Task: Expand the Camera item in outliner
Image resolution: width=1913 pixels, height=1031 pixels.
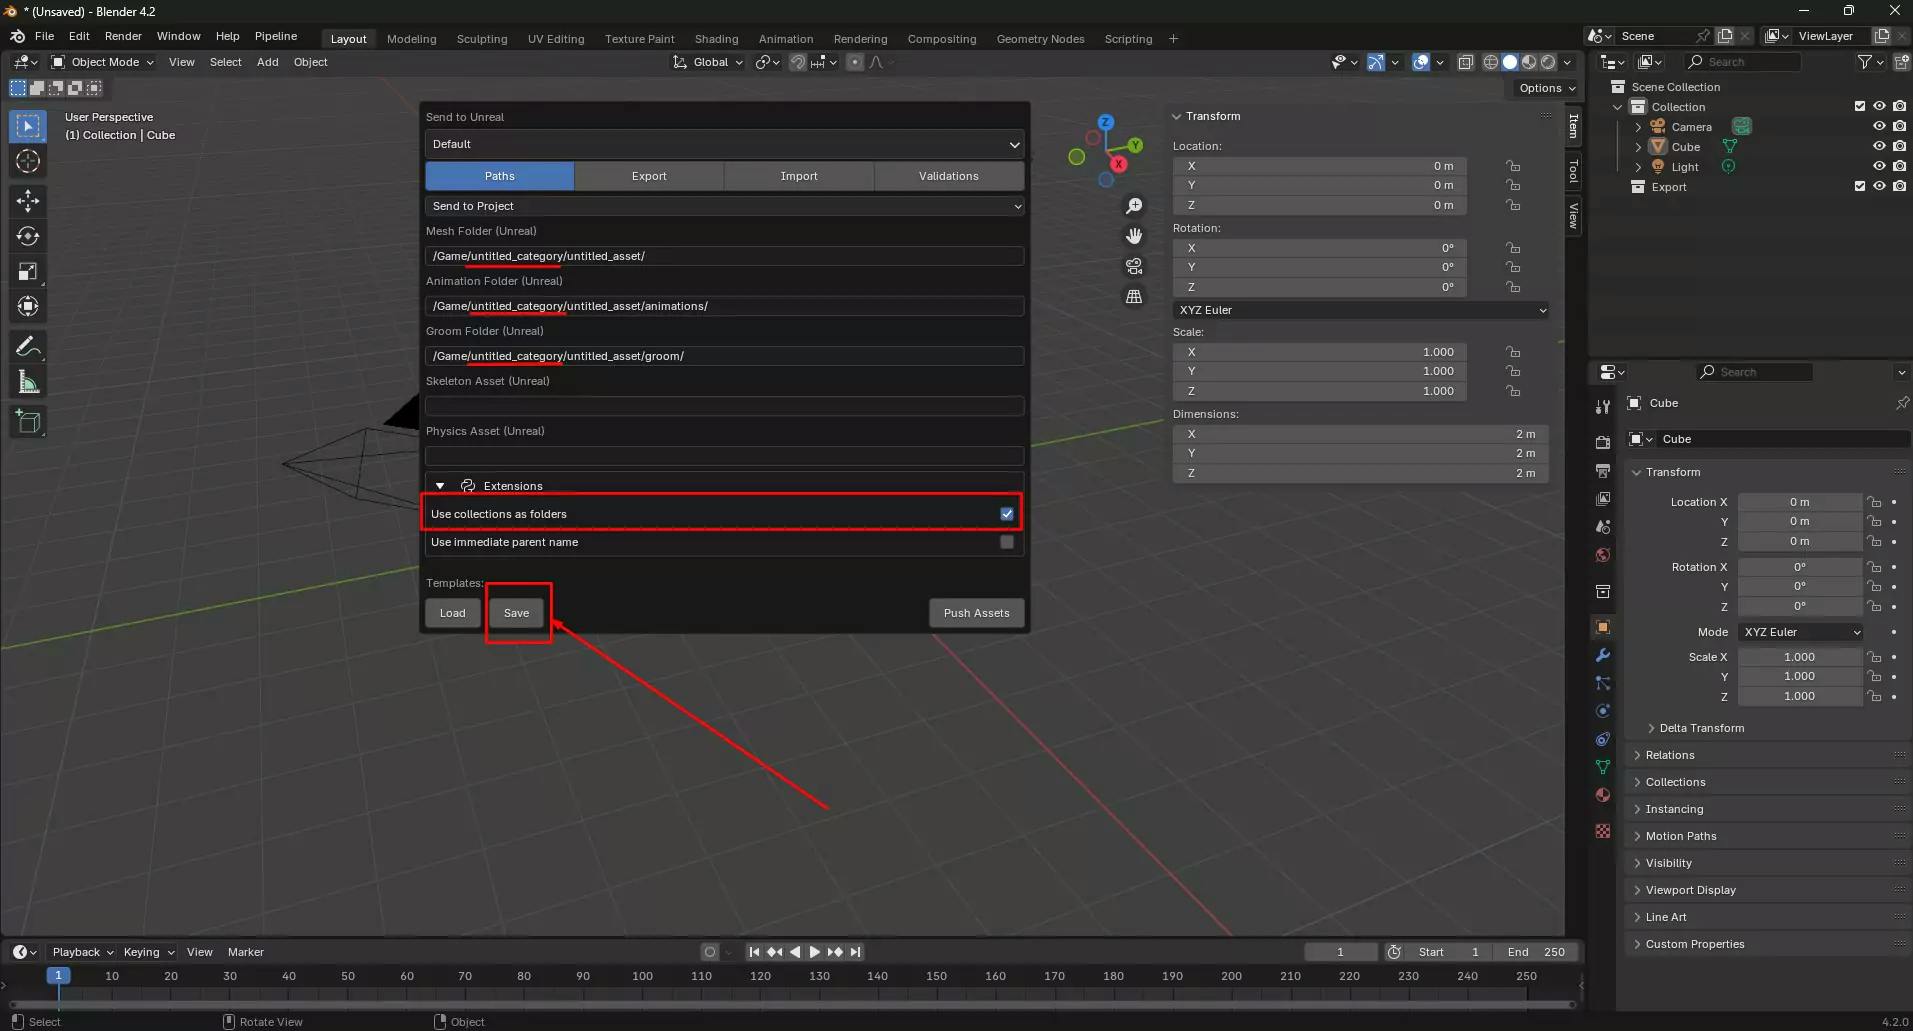Action: pyautogui.click(x=1638, y=127)
